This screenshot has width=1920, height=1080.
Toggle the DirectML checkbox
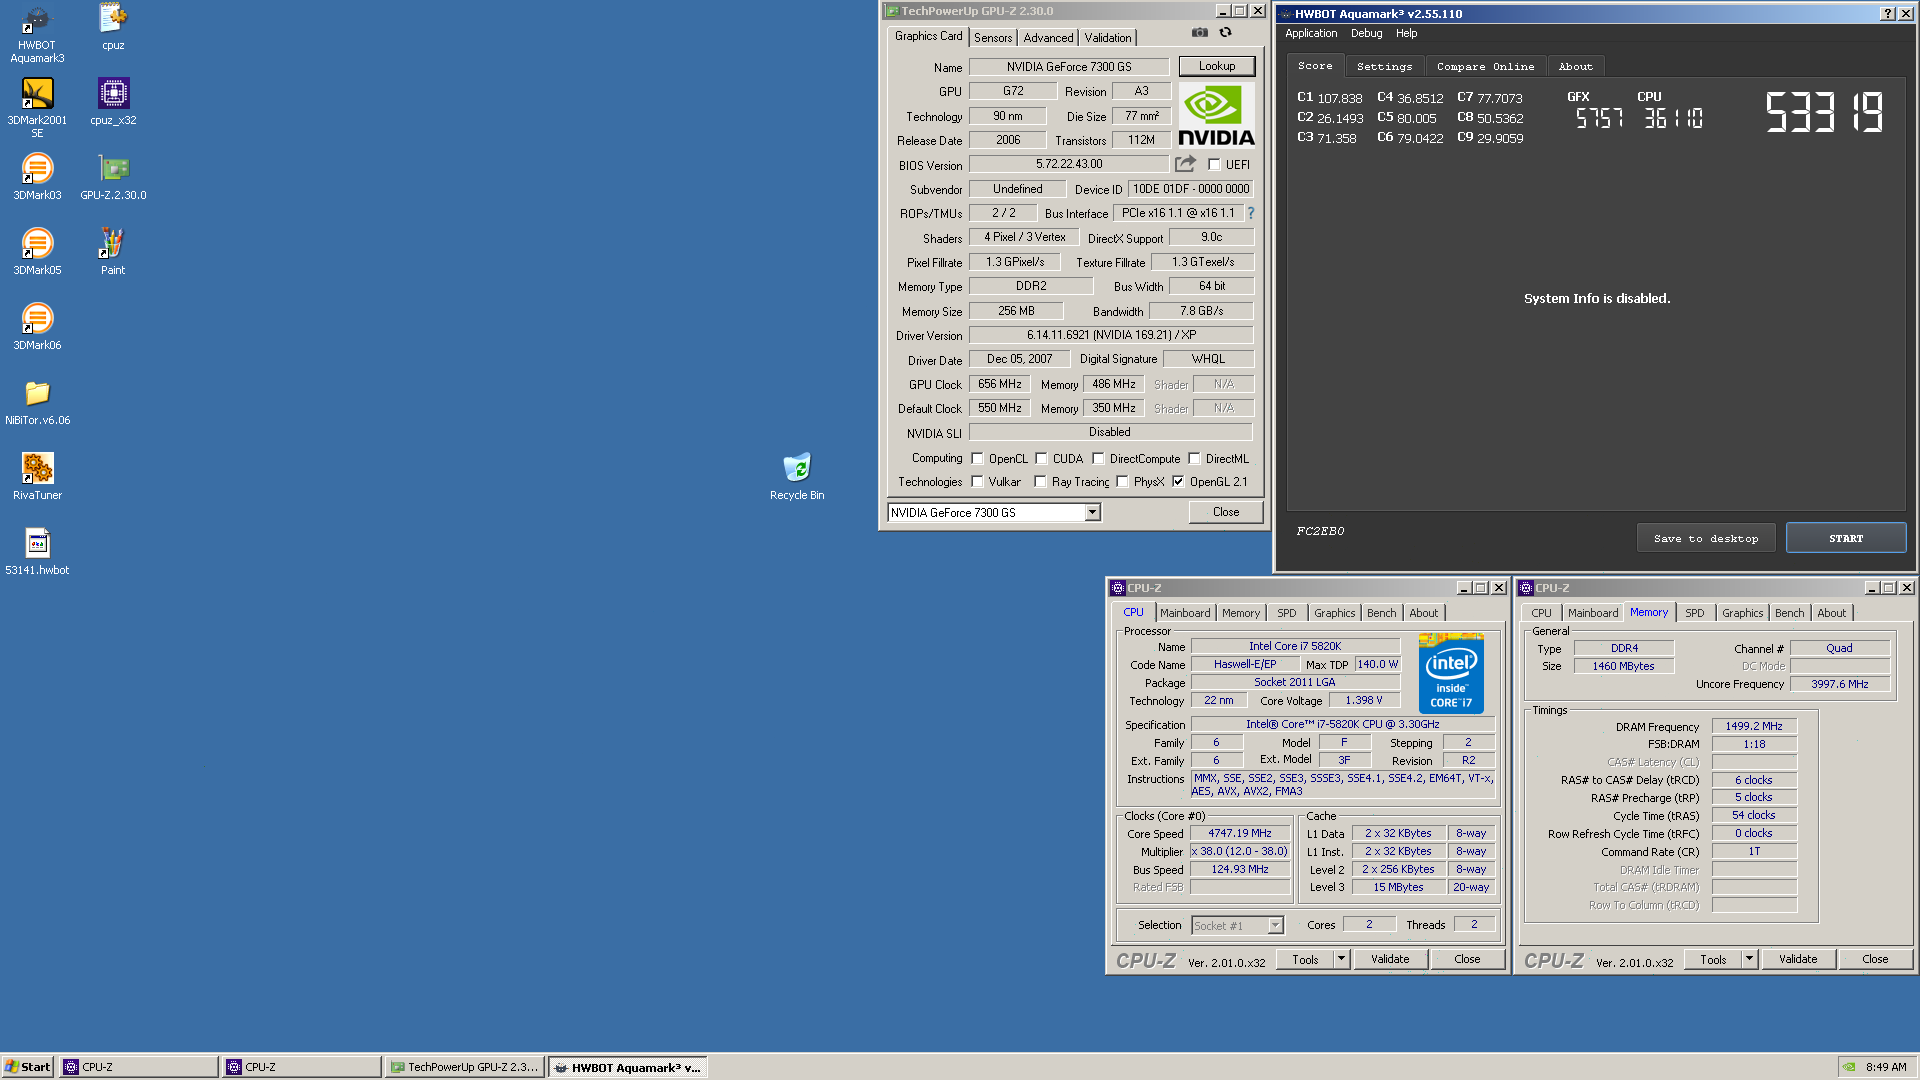[1194, 459]
